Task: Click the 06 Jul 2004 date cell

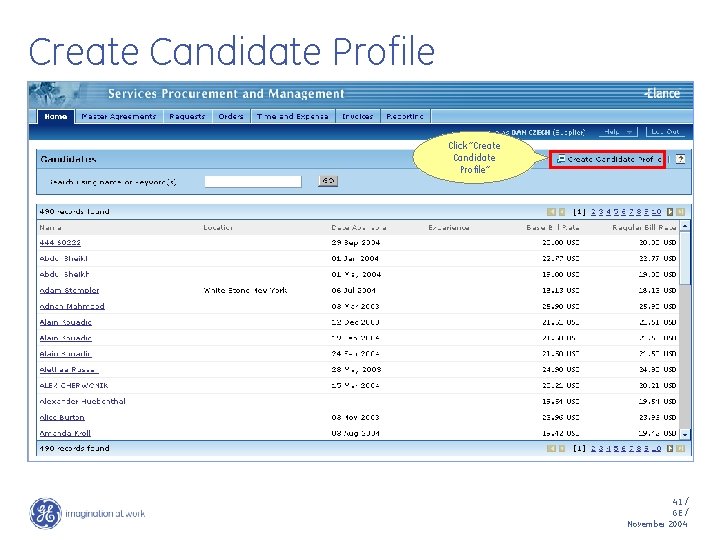Action: click(x=354, y=290)
